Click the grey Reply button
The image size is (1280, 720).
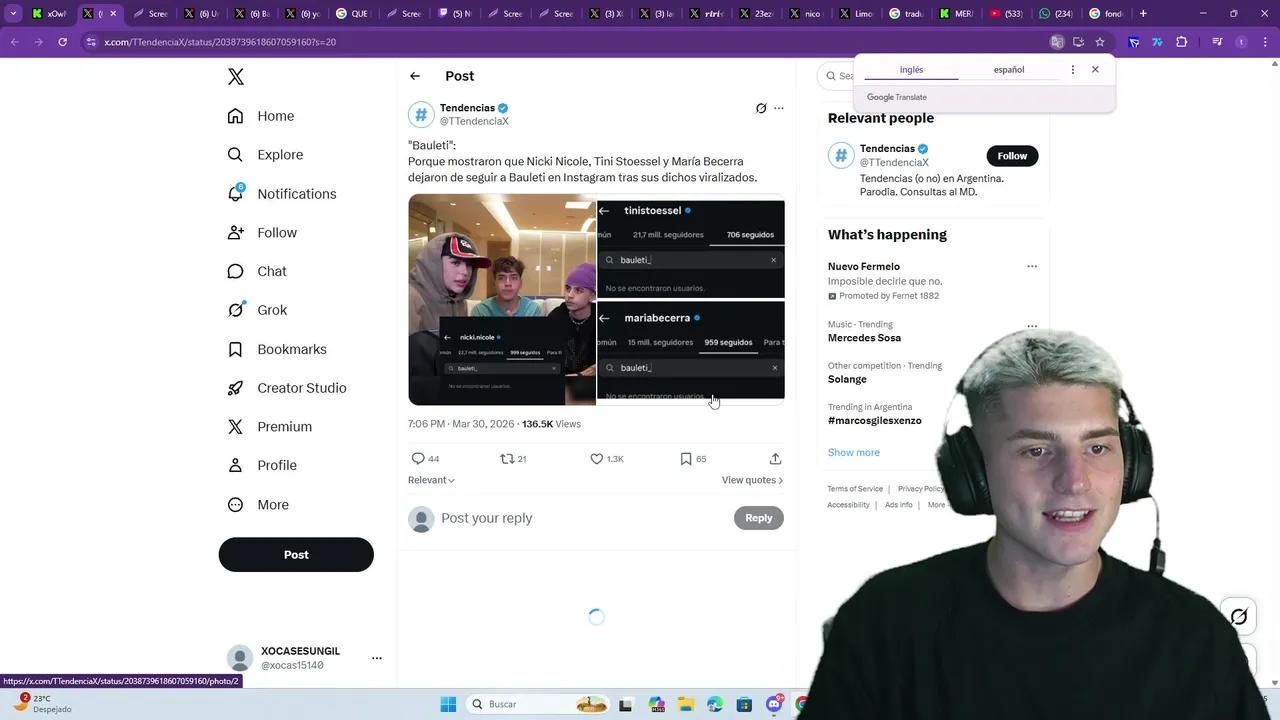[x=759, y=518]
